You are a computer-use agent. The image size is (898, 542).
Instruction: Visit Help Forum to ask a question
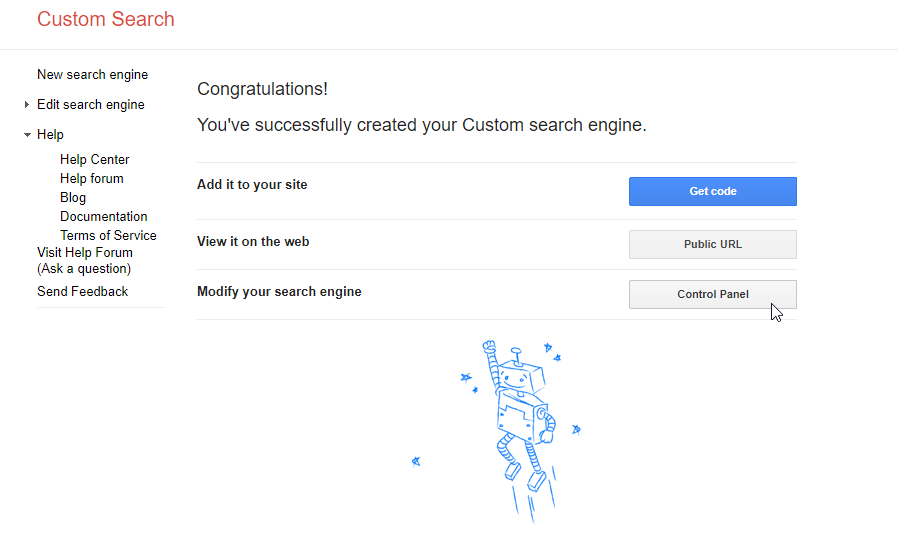coord(85,260)
